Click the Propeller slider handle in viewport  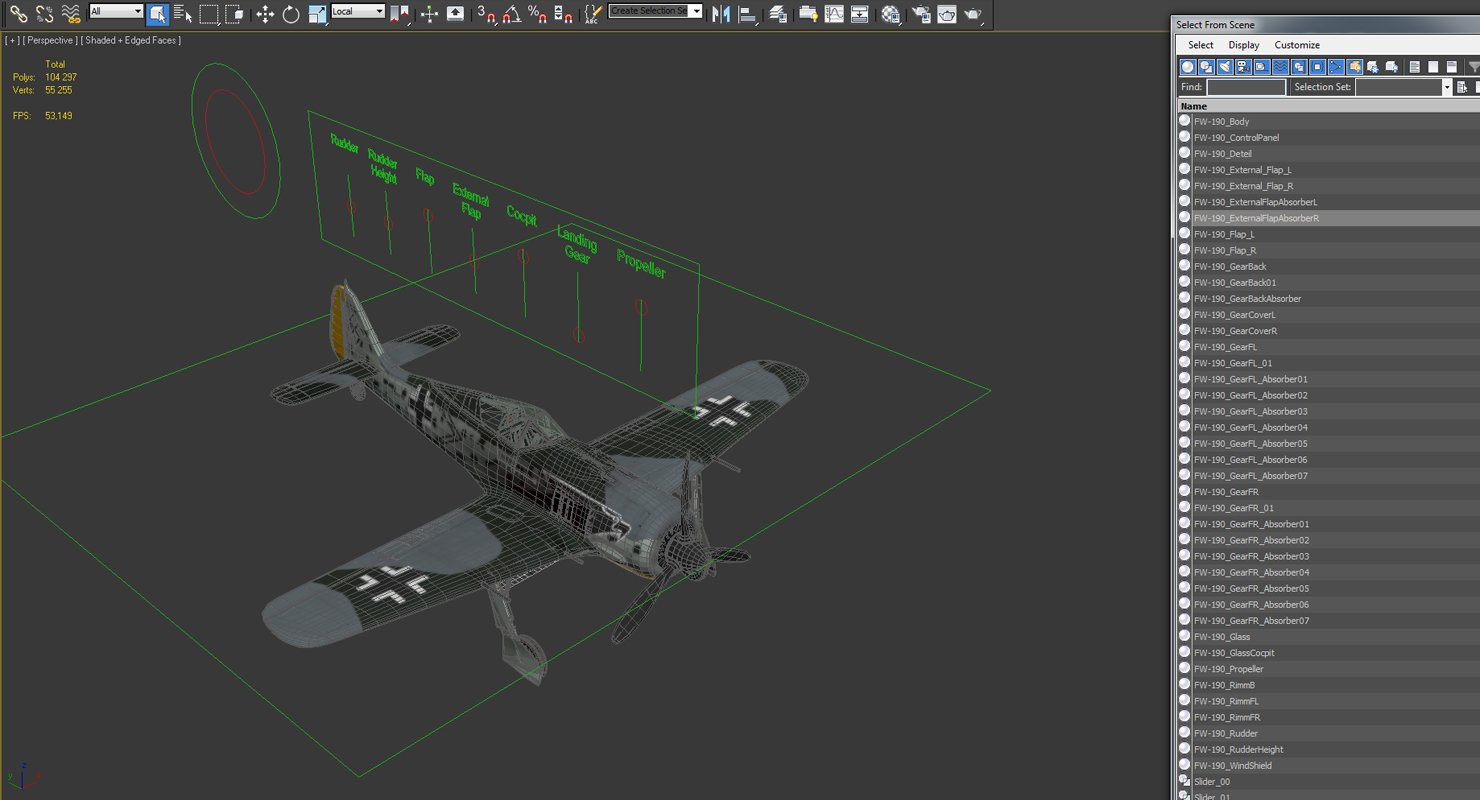642,307
